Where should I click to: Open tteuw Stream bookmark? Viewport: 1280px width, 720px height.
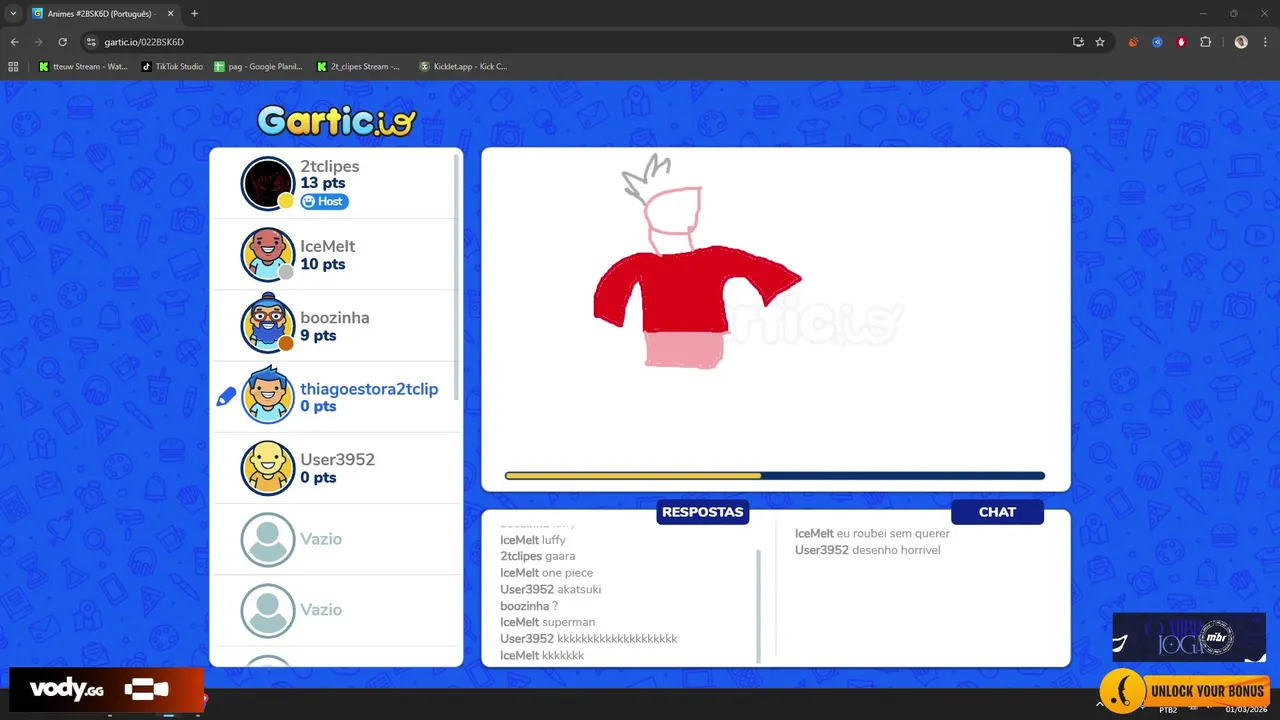(83, 66)
